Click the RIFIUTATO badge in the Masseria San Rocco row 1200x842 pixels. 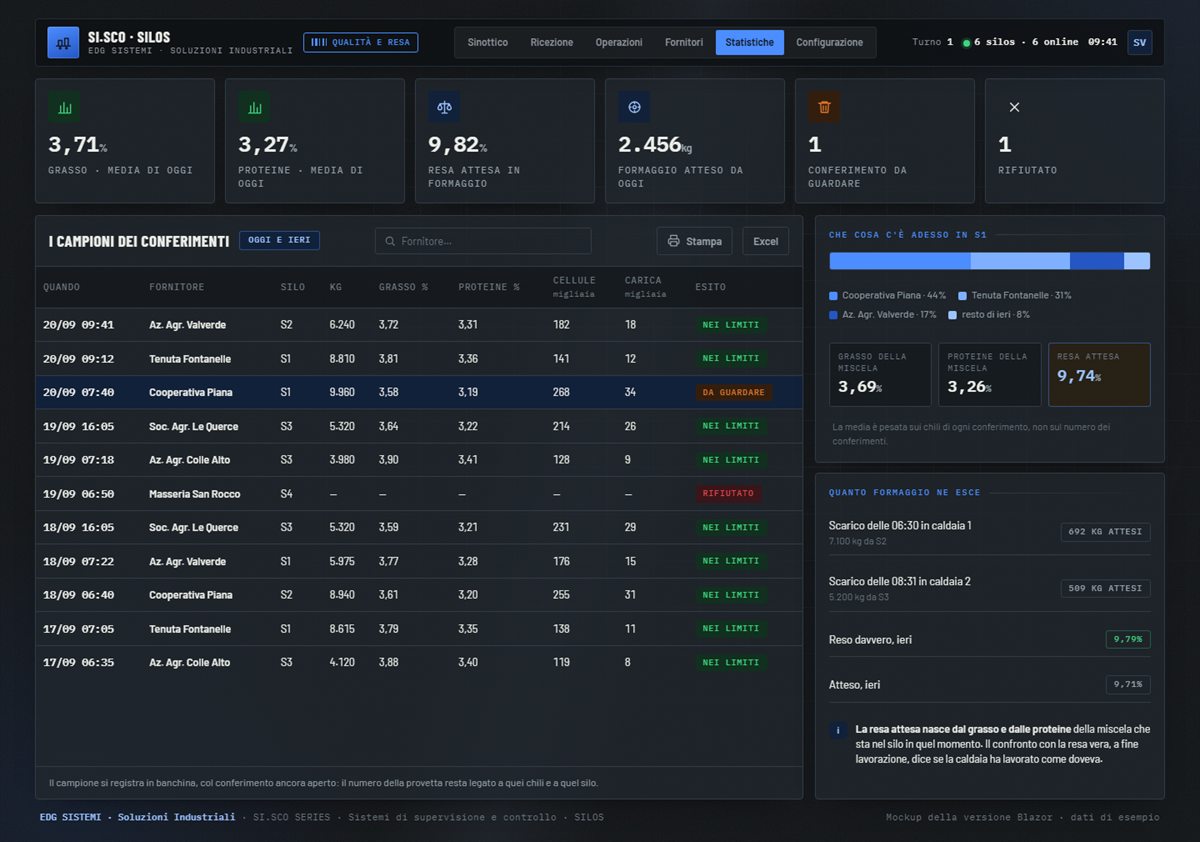(729, 494)
